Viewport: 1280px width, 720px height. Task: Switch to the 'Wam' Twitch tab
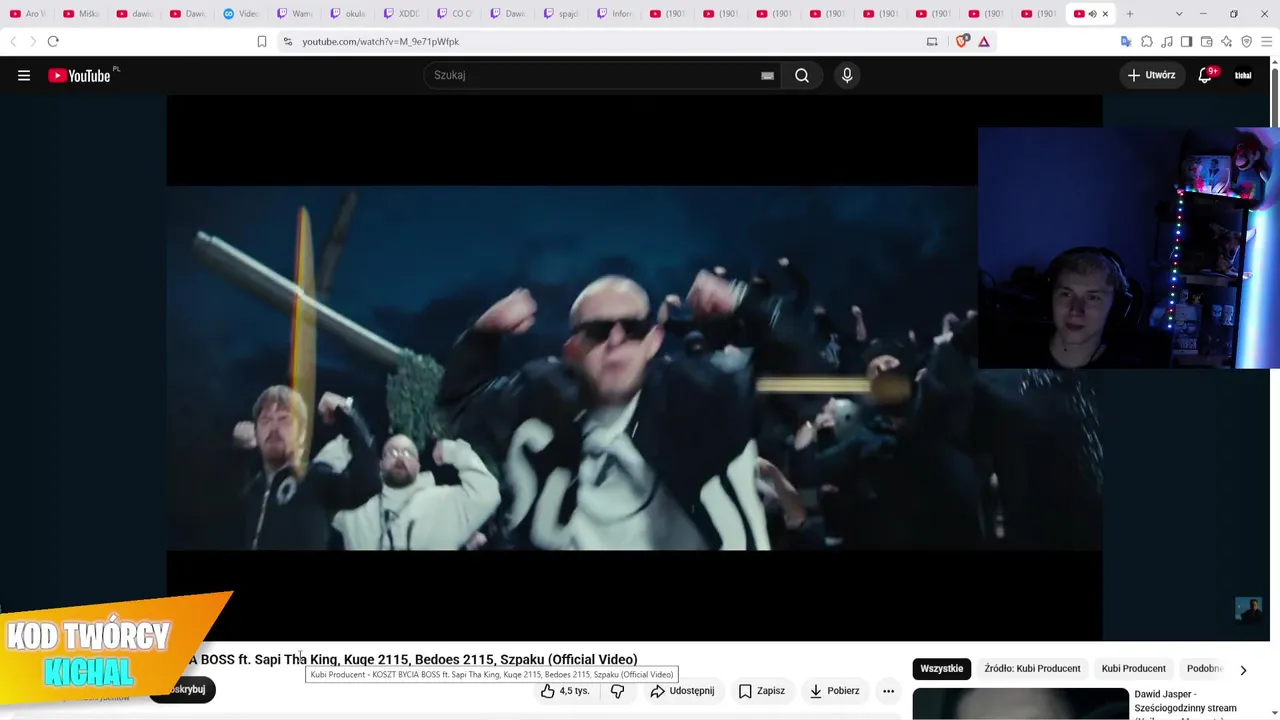point(296,14)
